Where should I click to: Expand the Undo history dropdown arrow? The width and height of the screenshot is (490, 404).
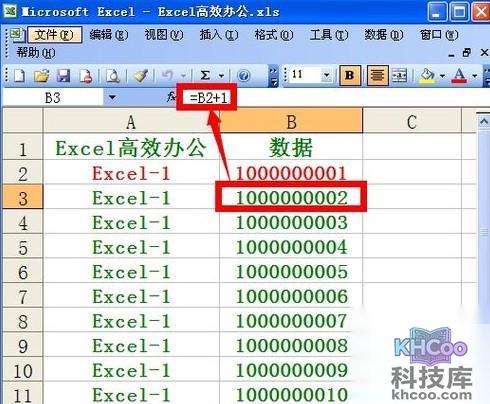183,76
